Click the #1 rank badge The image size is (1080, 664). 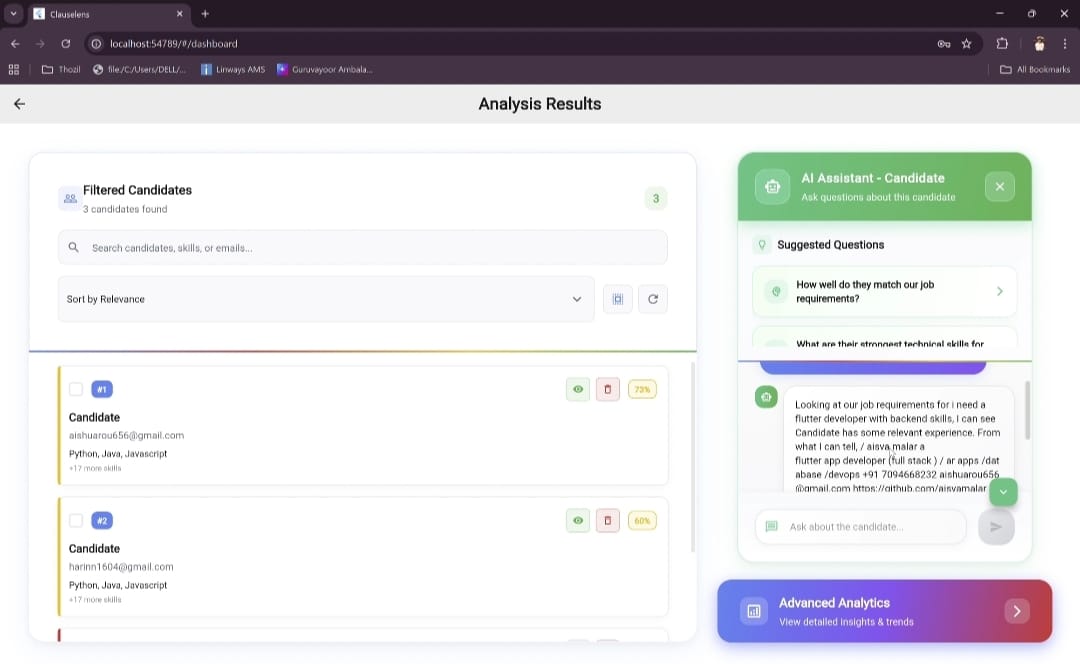[x=102, y=389]
